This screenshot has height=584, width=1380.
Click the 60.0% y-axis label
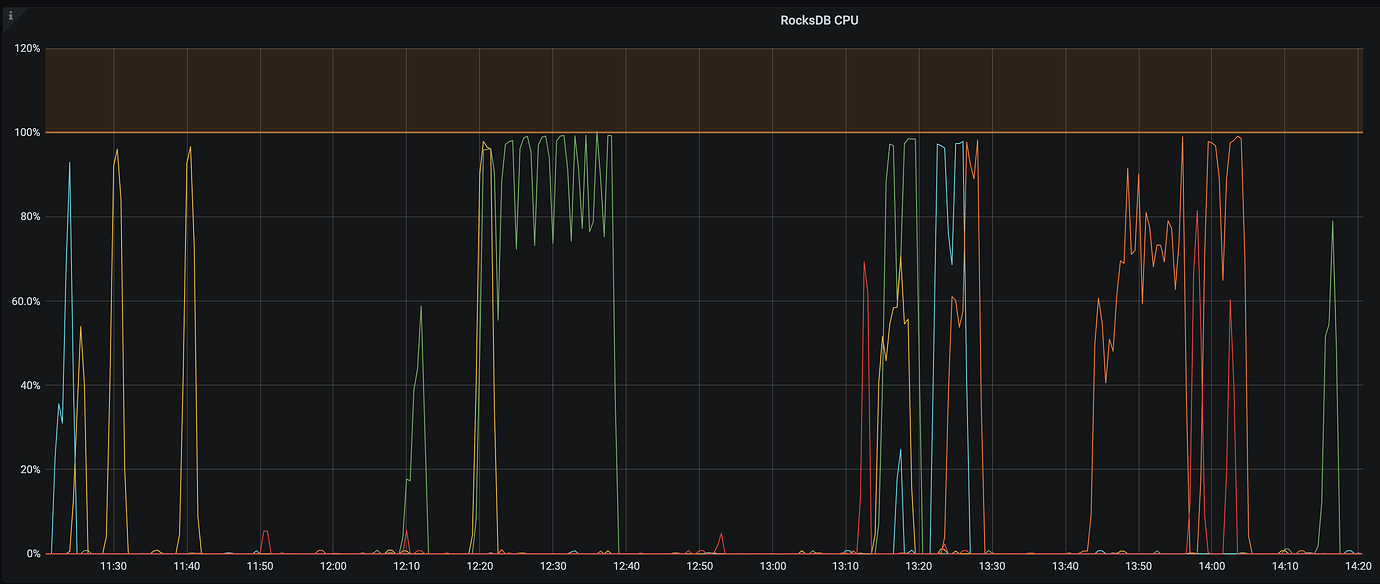(25, 301)
